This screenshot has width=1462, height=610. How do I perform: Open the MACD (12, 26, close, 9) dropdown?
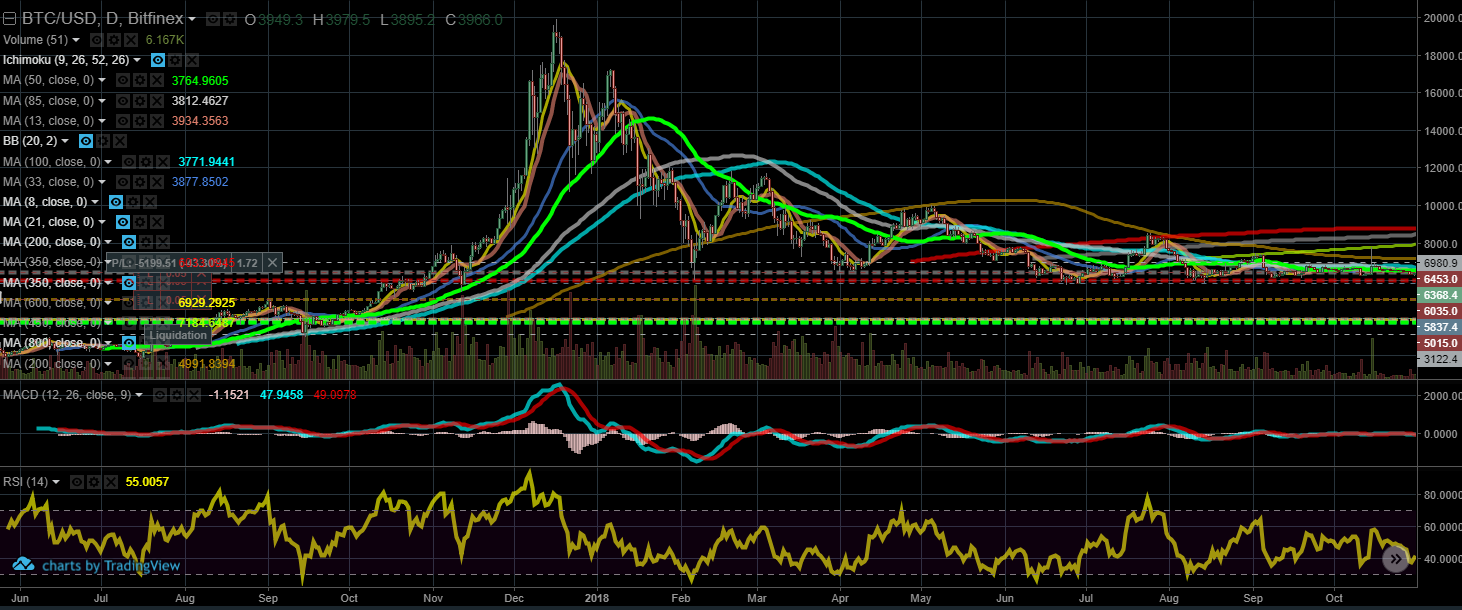140,395
